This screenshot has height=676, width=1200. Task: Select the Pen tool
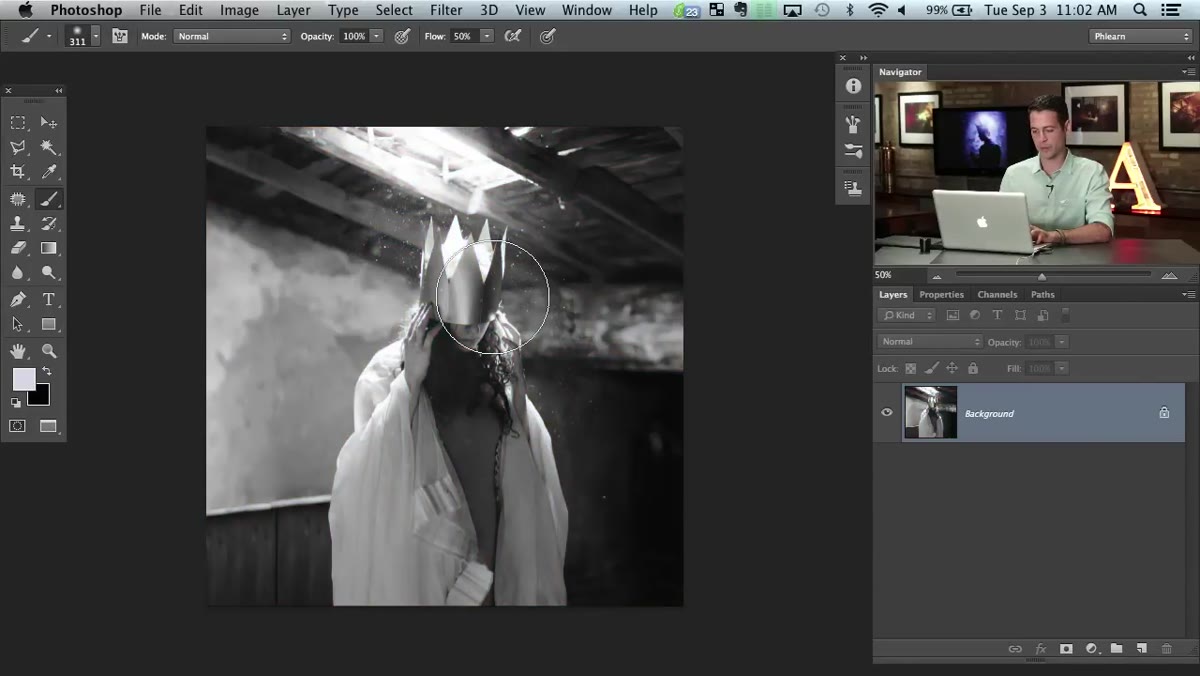18,300
